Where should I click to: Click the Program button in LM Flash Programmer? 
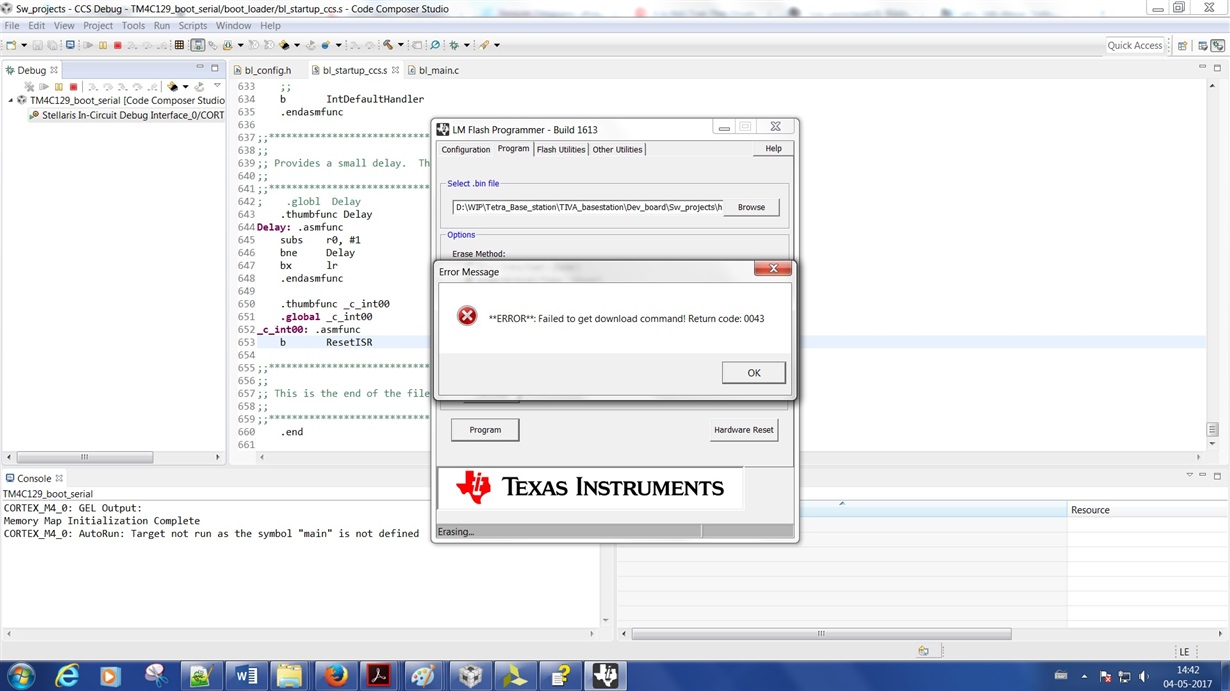click(485, 430)
